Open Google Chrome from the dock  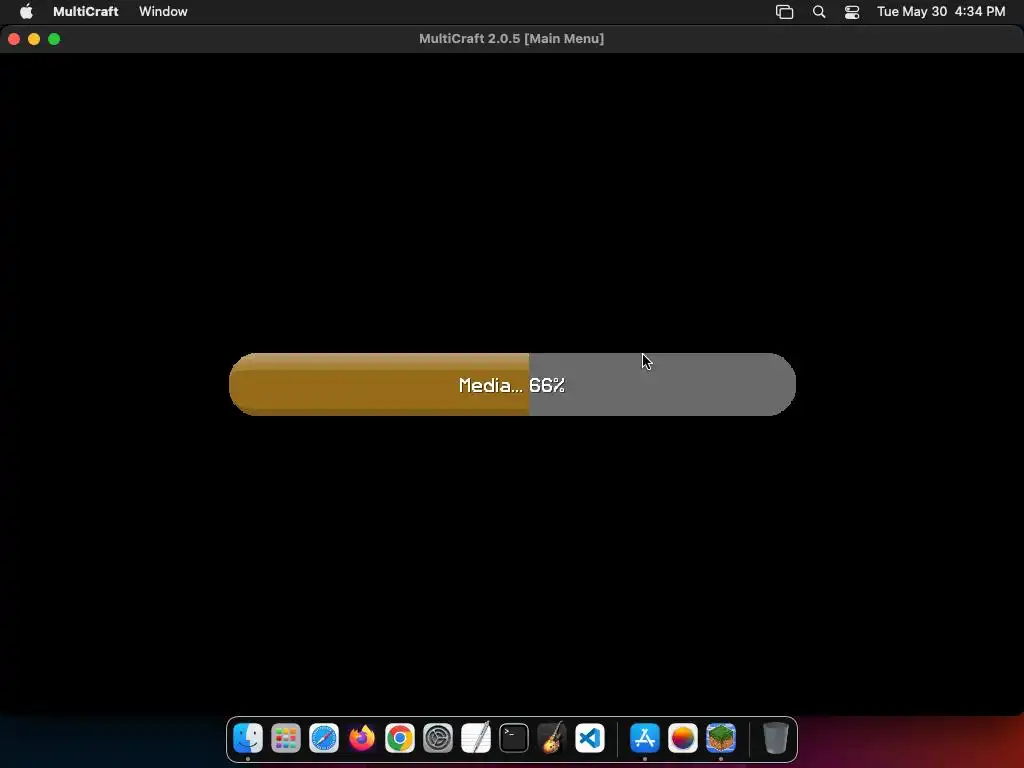point(400,739)
